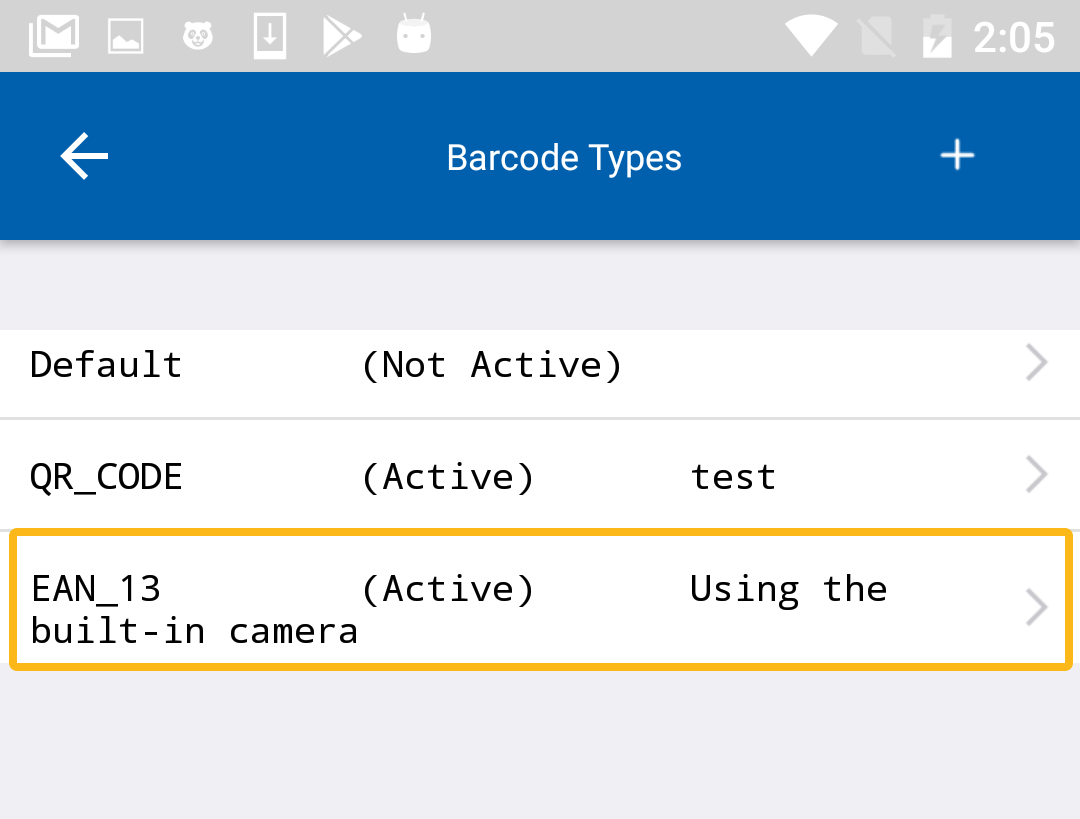The width and height of the screenshot is (1080, 819).
Task: Tap the Gmail notification icon in status bar
Action: pos(54,37)
